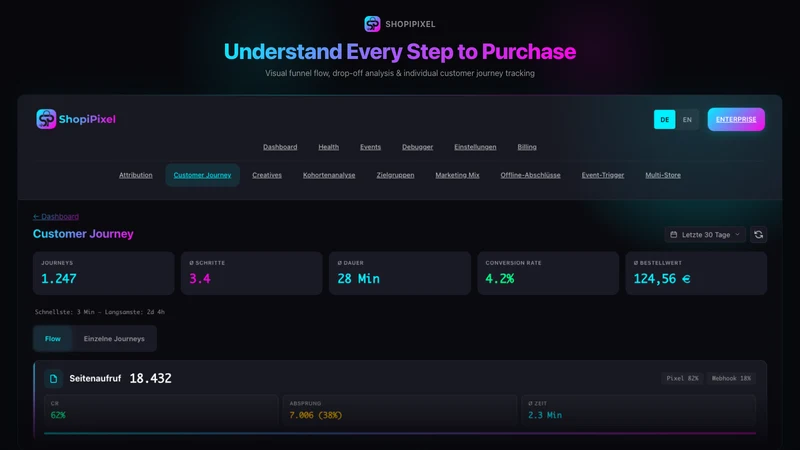
Task: Go to Billing
Action: 527,147
